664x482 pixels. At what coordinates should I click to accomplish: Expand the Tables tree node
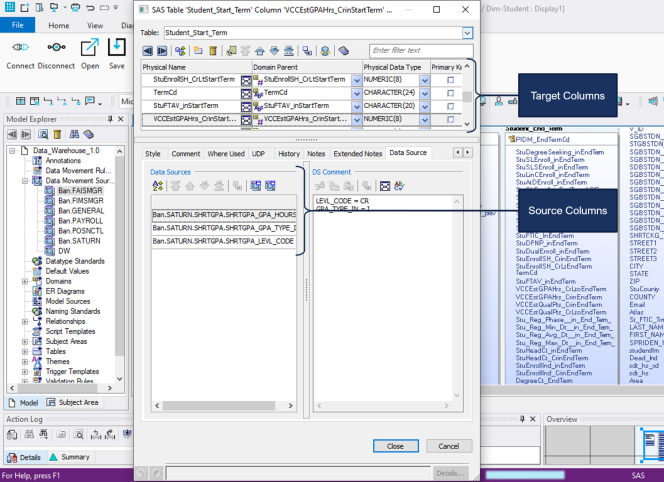coord(25,352)
